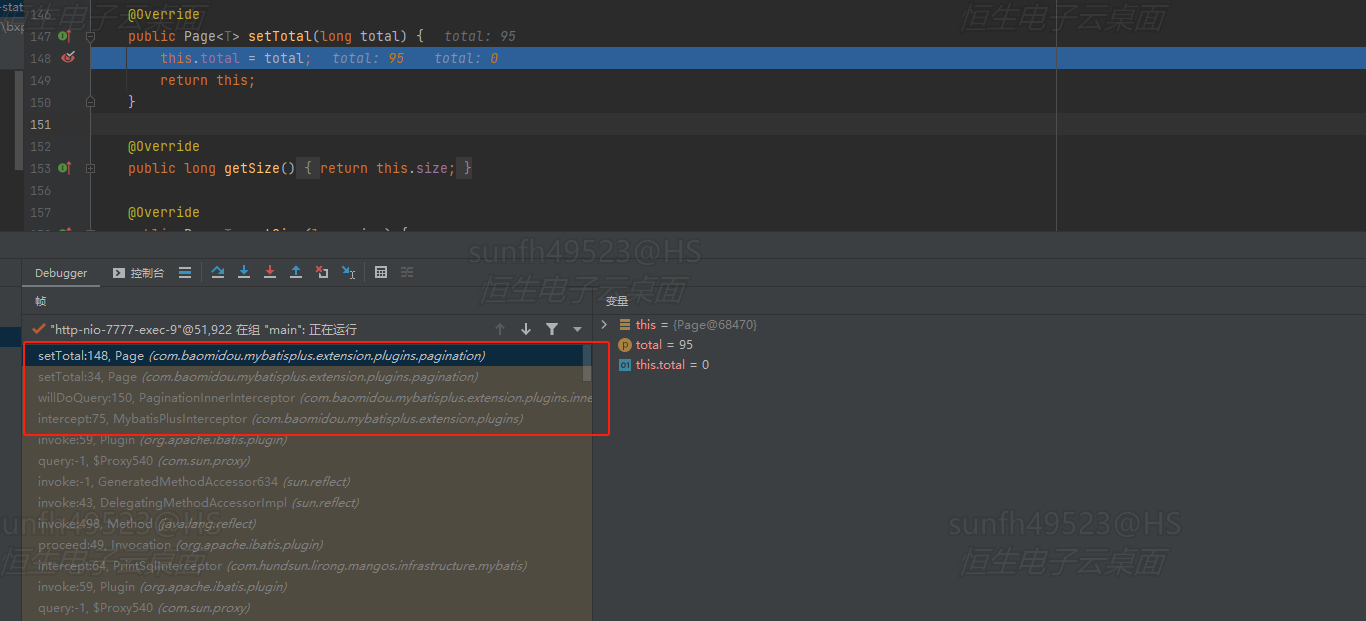Expand the folded getSize method on line 153
Screen dimensions: 1366x621
point(90,168)
